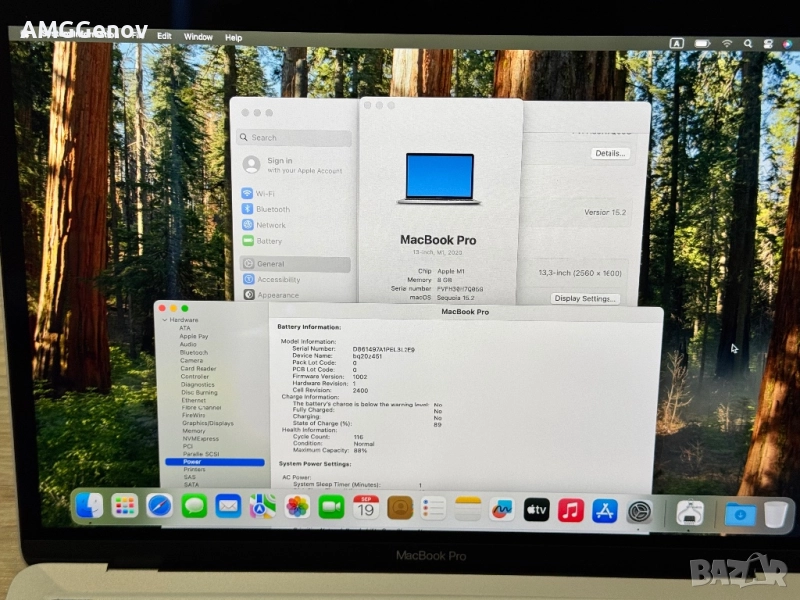
Task: Launch FaceTime from the Dock
Action: pyautogui.click(x=331, y=507)
